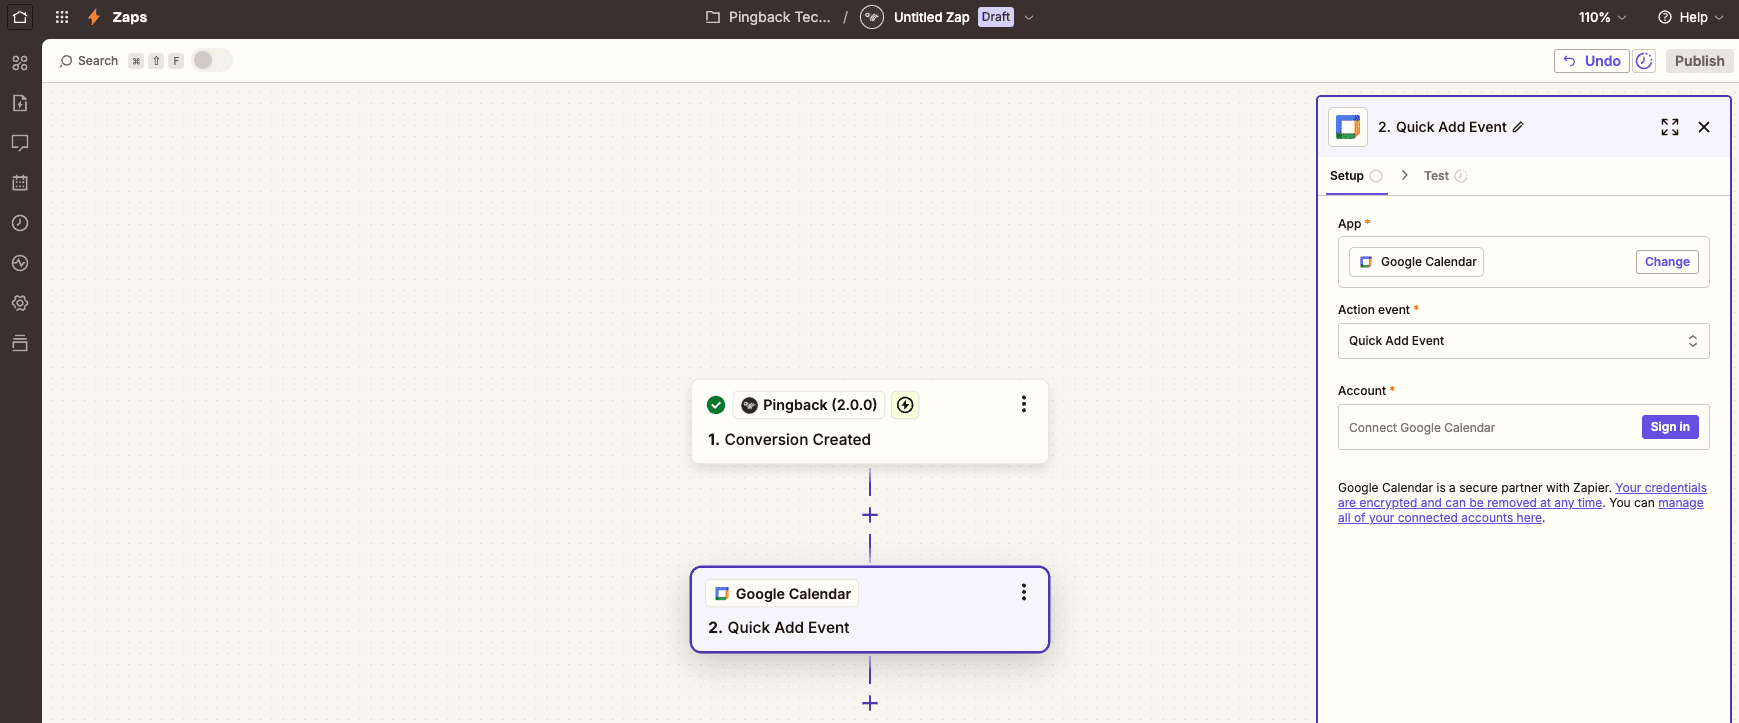This screenshot has width=1739, height=723.
Task: Click the Search label in the toolbar
Action: (x=98, y=61)
